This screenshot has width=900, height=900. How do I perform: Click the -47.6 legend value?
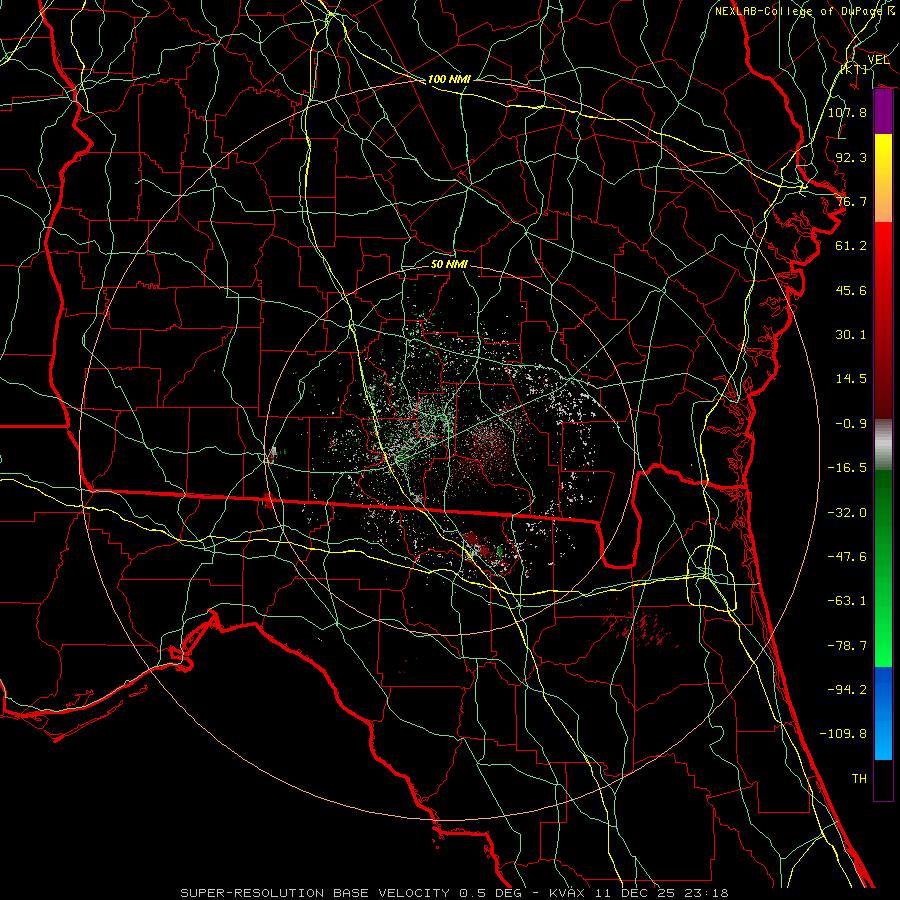847,557
